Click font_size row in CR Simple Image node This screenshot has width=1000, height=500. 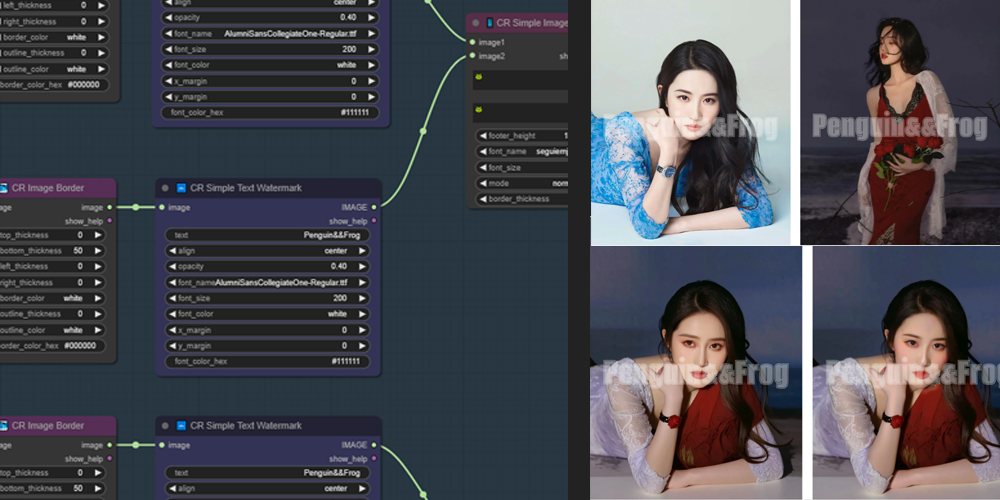point(522,168)
